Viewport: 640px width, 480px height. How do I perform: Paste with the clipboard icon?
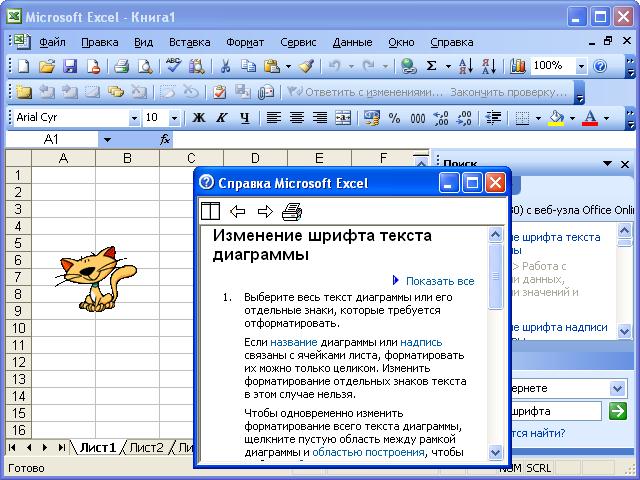pyautogui.click(x=272, y=66)
